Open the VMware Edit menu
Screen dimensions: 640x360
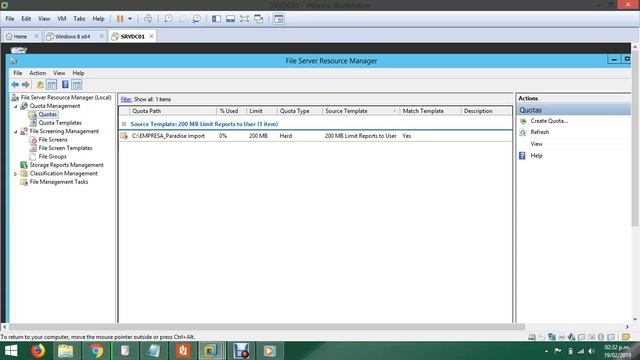(26, 19)
